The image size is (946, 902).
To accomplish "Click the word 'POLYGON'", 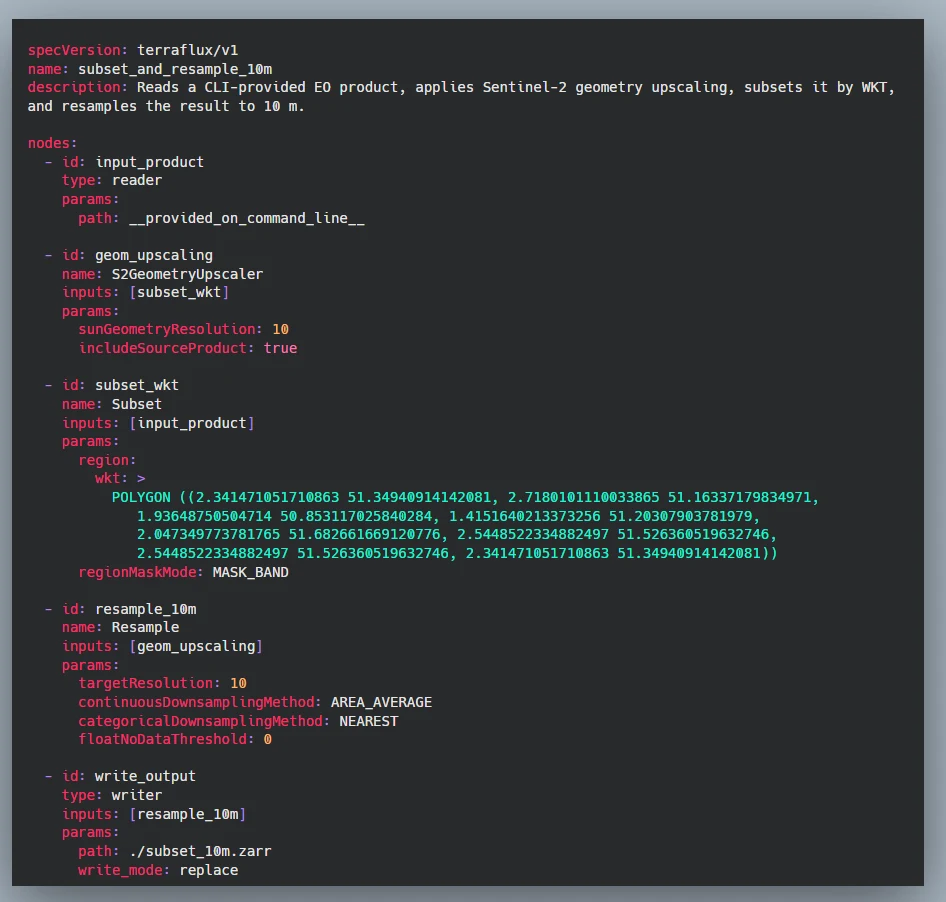I will click(141, 498).
